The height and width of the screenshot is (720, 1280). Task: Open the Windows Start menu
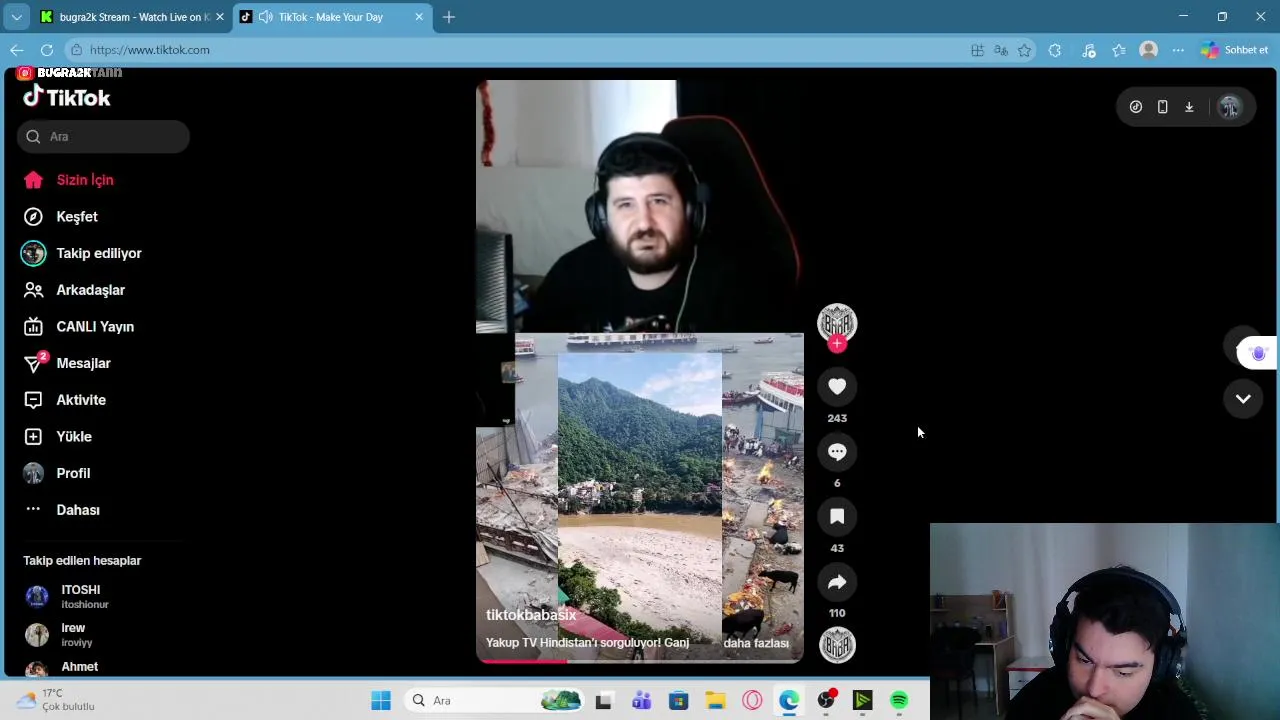coord(381,701)
